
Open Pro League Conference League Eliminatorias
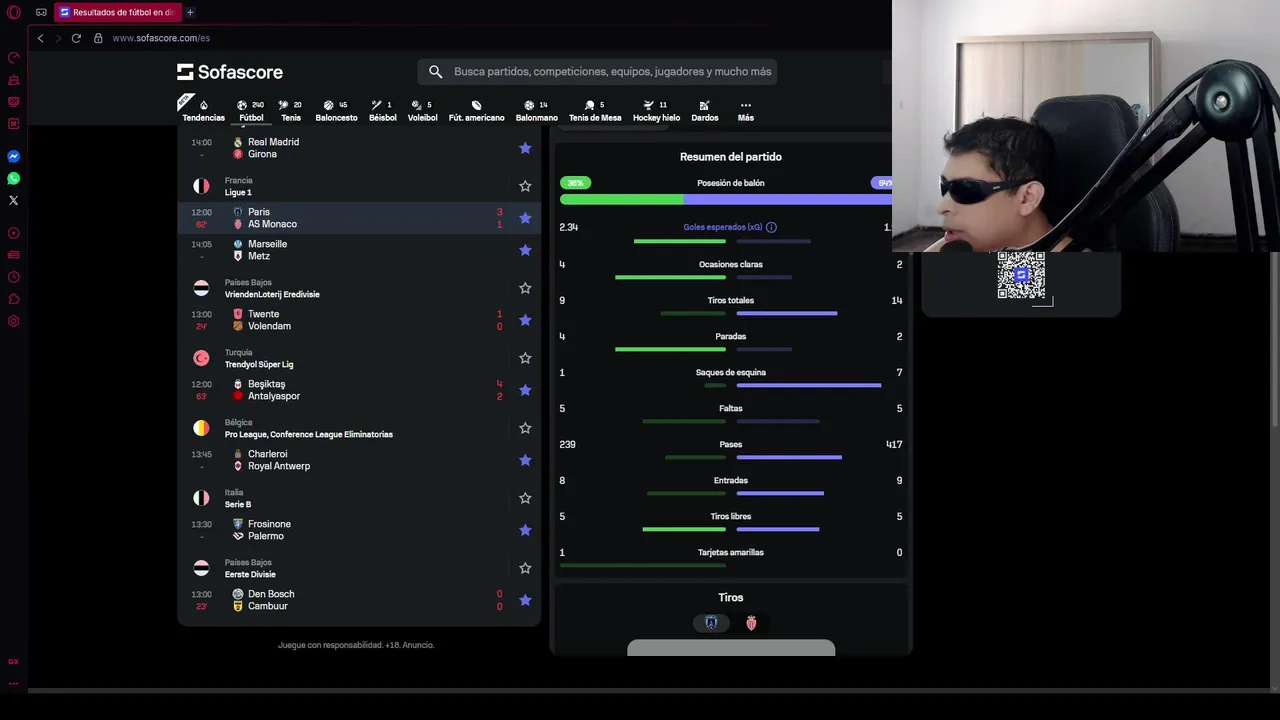tap(308, 434)
